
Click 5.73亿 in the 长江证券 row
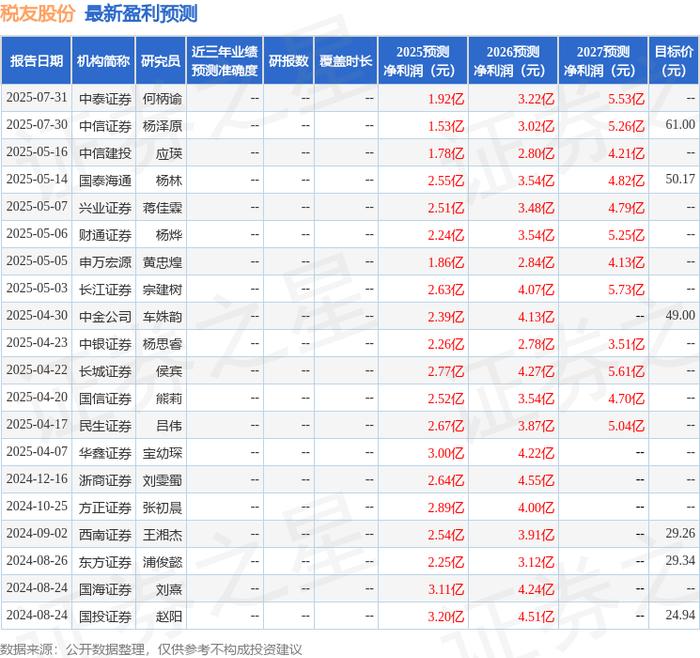pyautogui.click(x=626, y=290)
